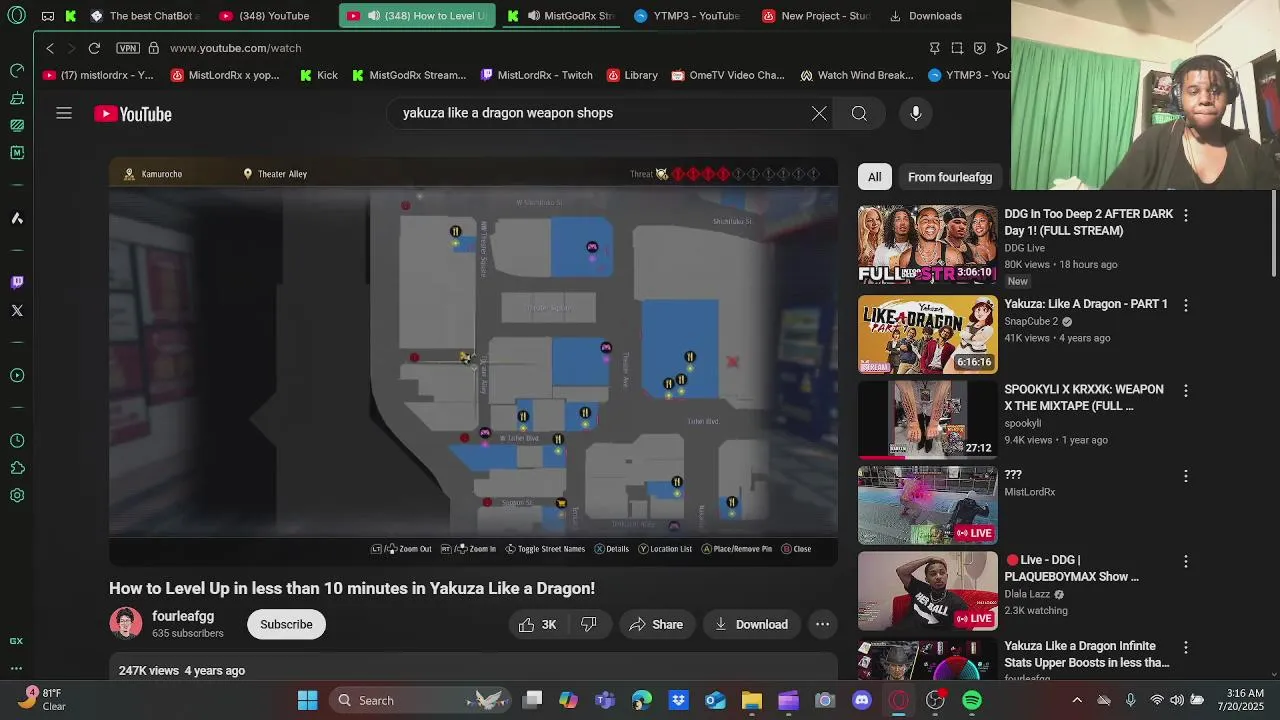Open more actions for the video
Screen dimensions: 1280x720
822,624
